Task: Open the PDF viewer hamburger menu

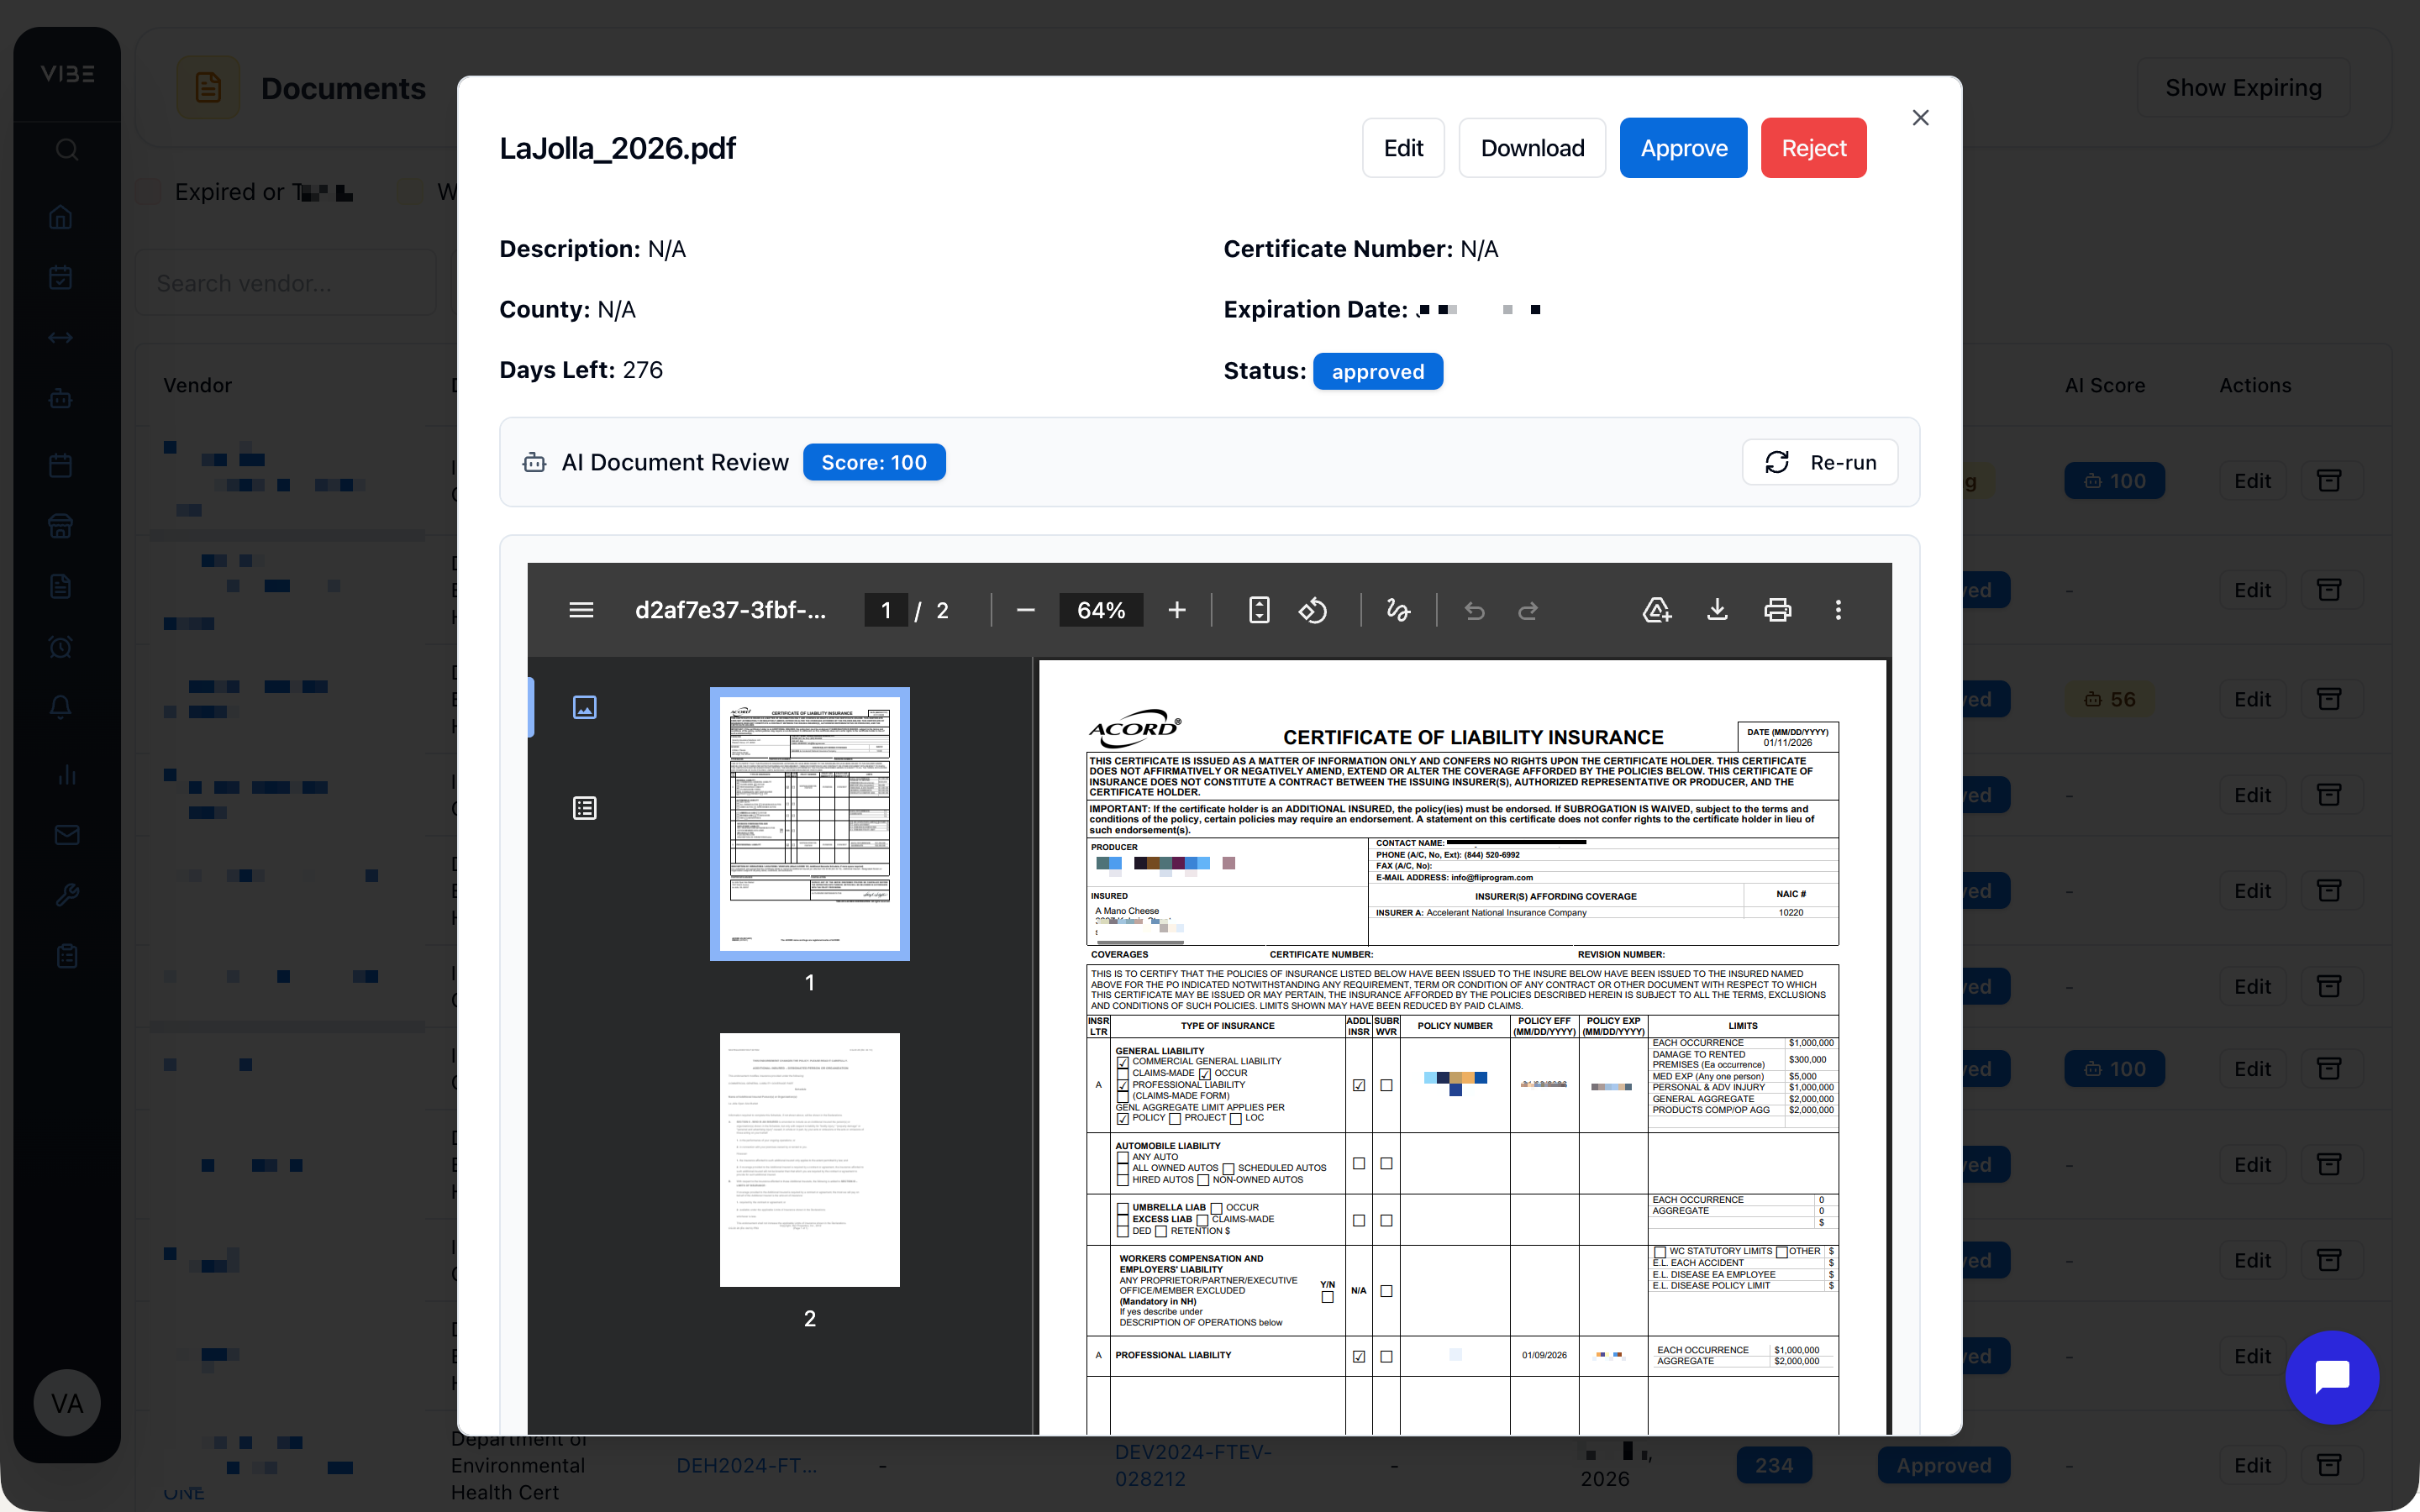Action: coord(581,609)
